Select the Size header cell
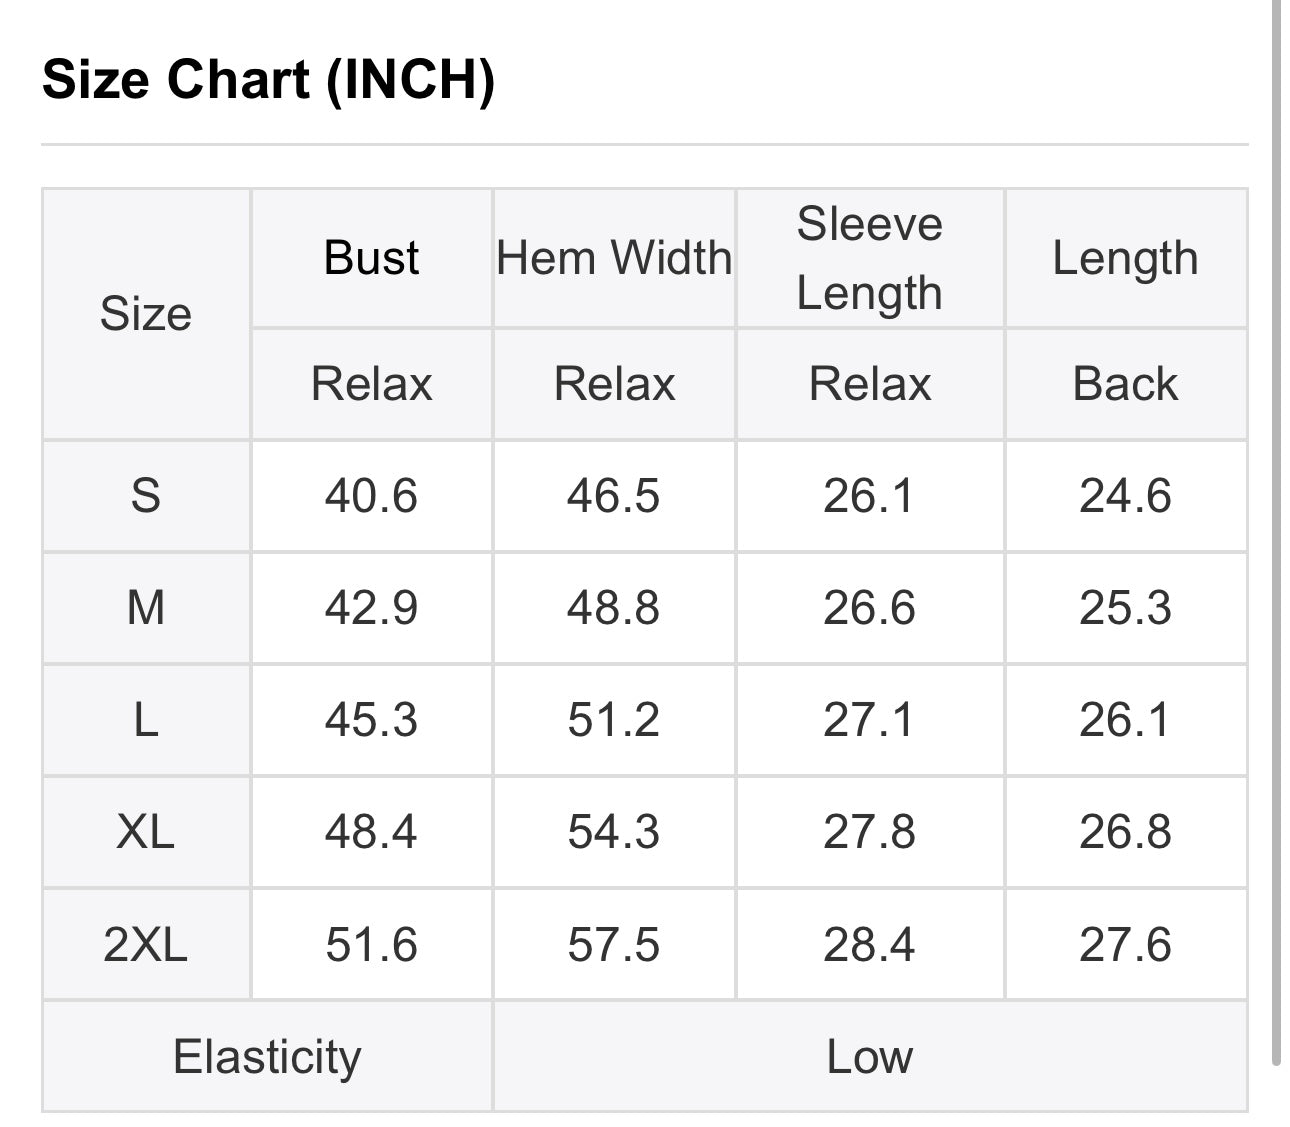 coord(146,314)
